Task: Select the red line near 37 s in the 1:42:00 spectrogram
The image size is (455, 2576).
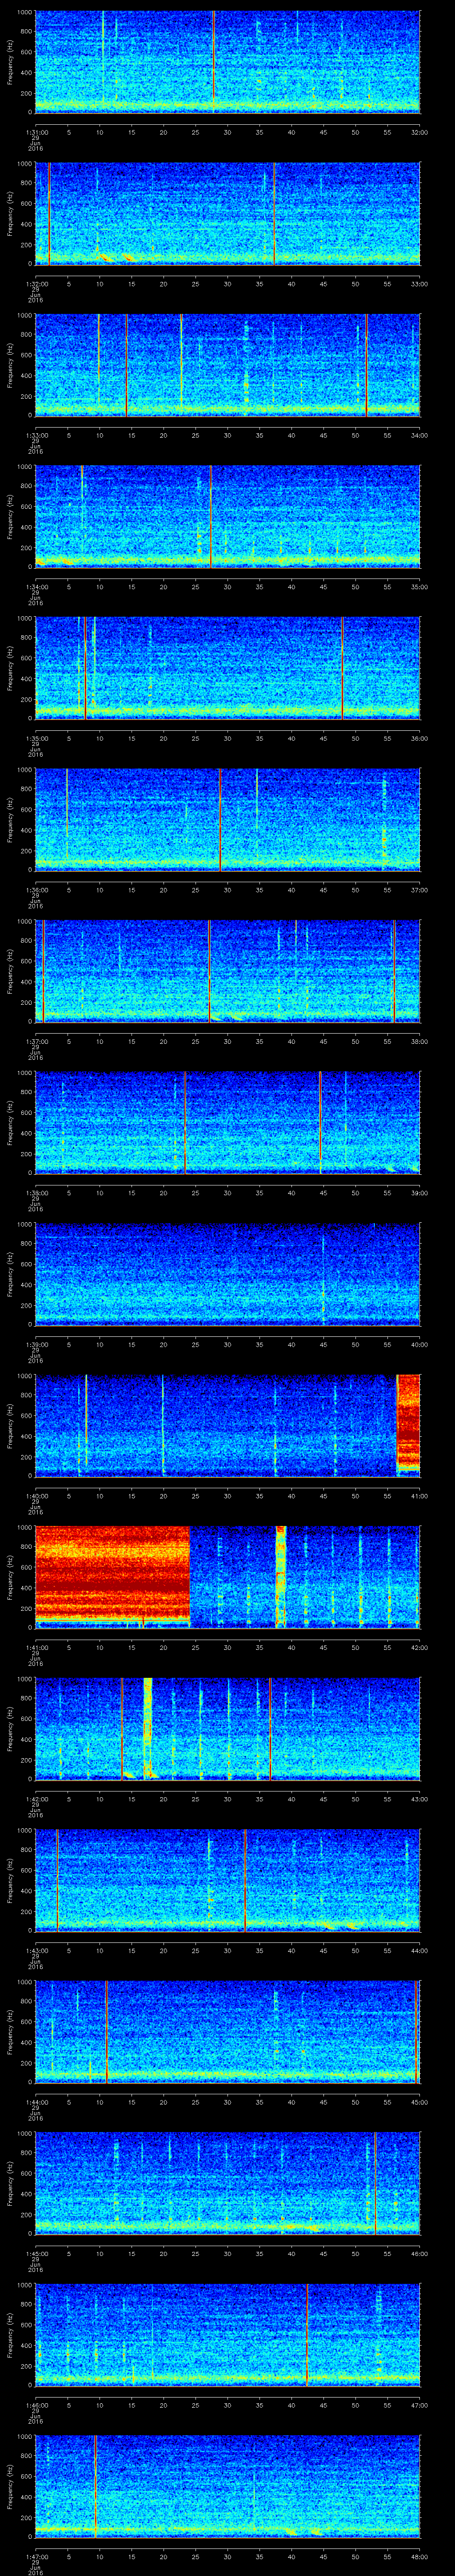Action: (x=271, y=1729)
